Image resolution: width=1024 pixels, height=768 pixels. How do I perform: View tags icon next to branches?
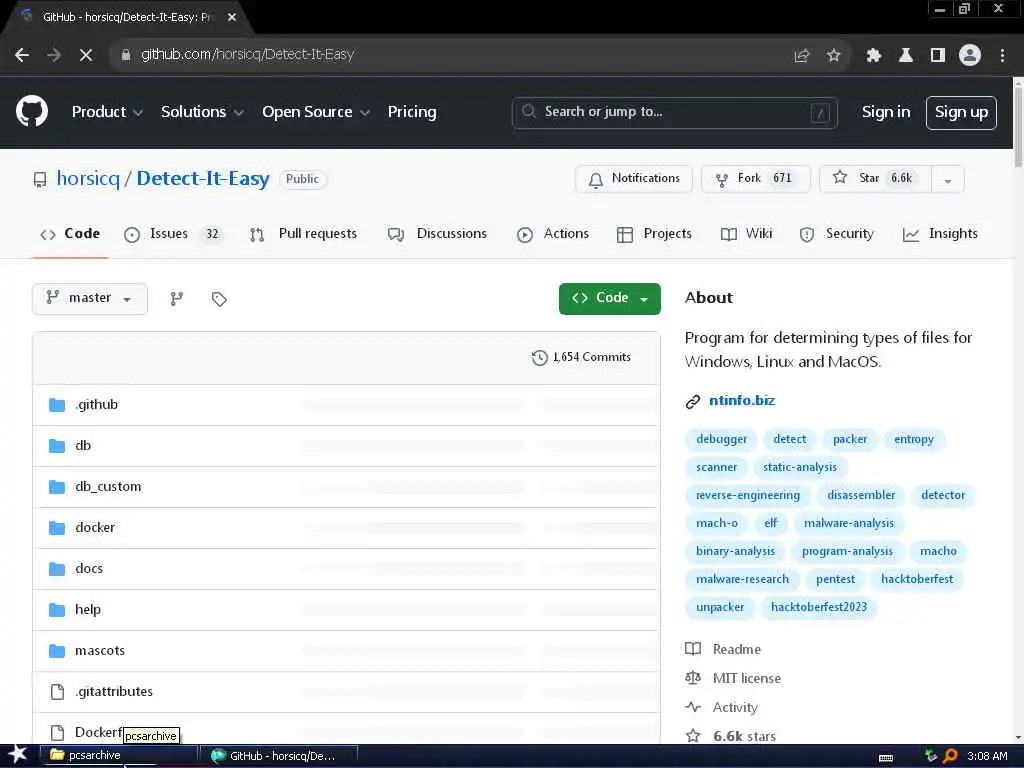[x=219, y=299]
